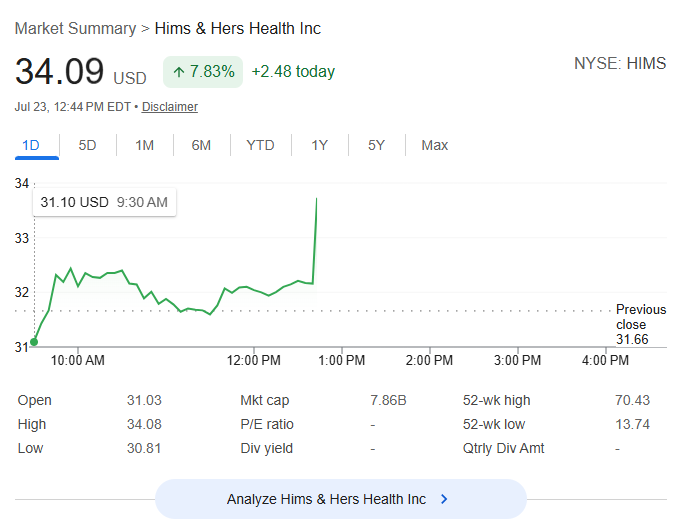The width and height of the screenshot is (690, 532).
Task: Switch to the 5D chart tab
Action: point(87,145)
